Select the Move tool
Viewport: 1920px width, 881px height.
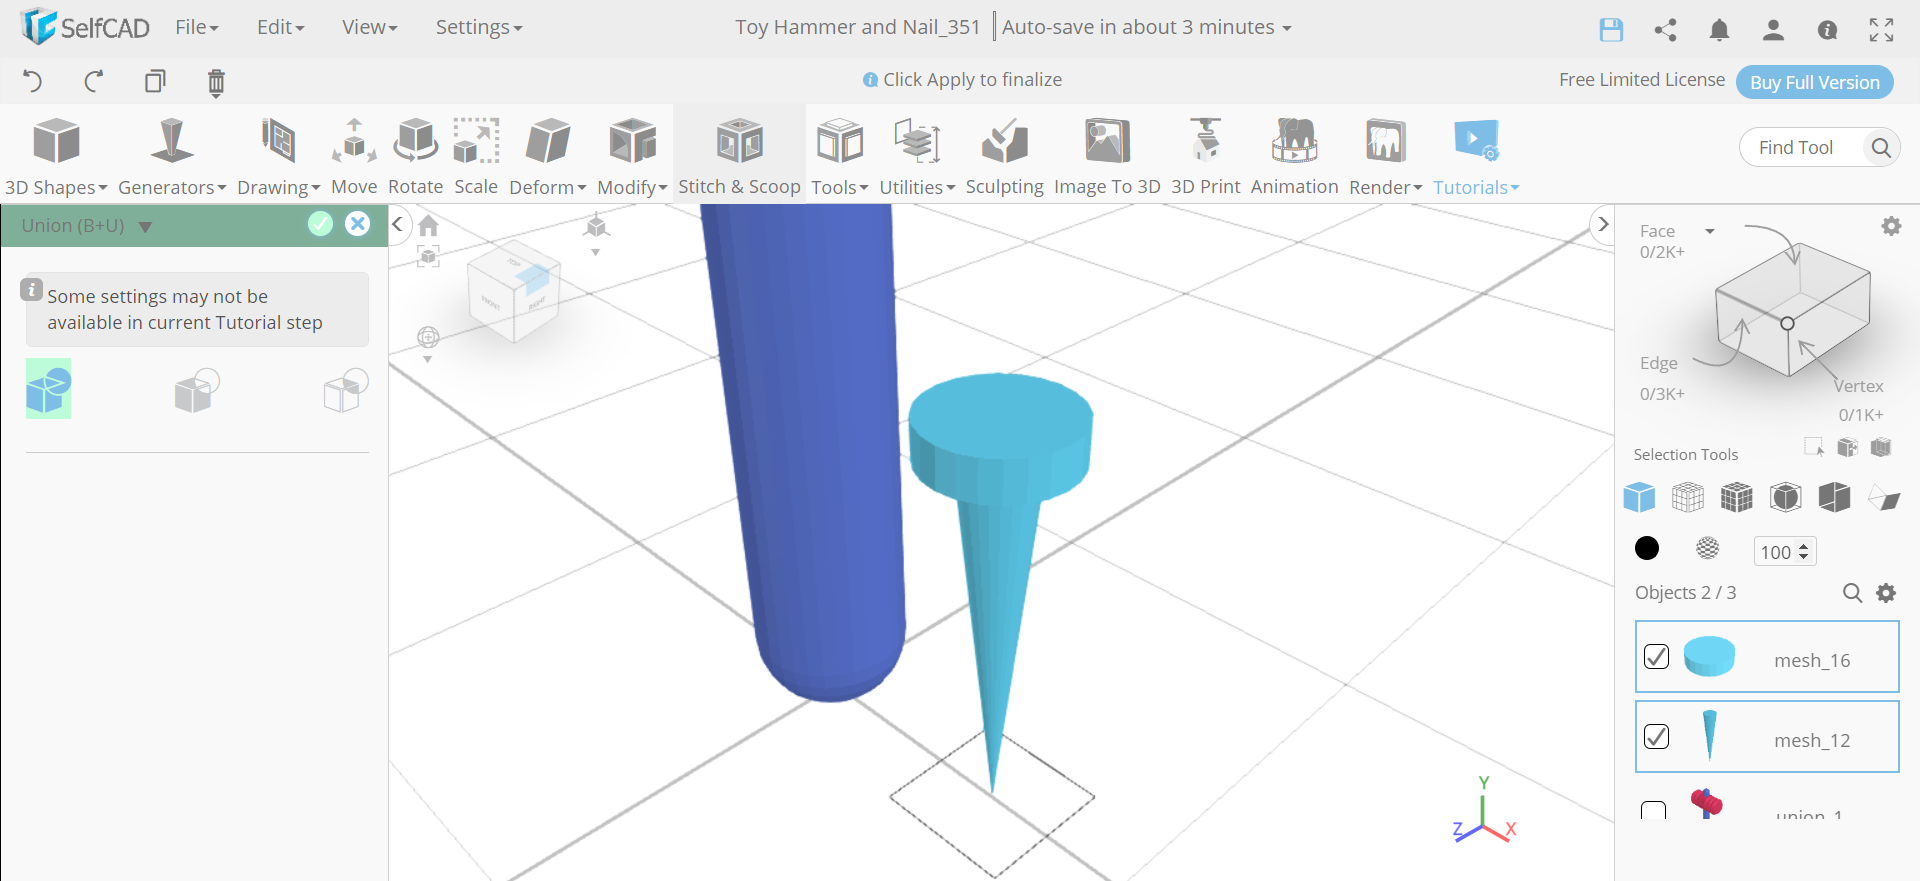click(354, 157)
